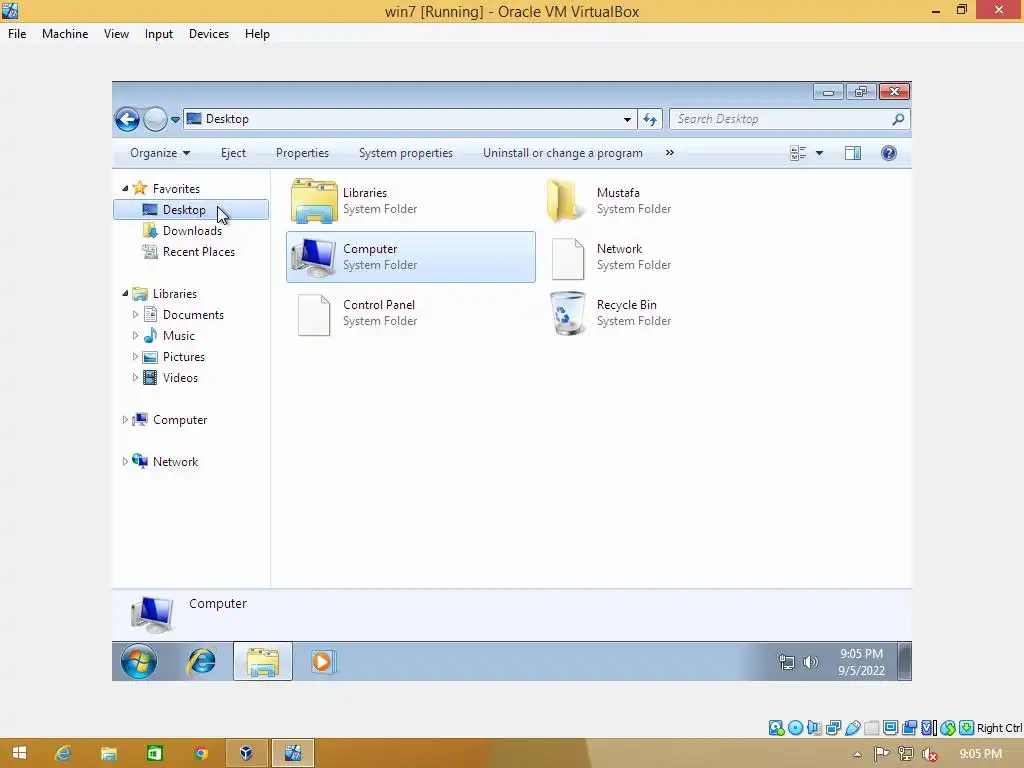Click VirtualBox hard disk activity indicator
This screenshot has height=768, width=1024.
[776, 728]
